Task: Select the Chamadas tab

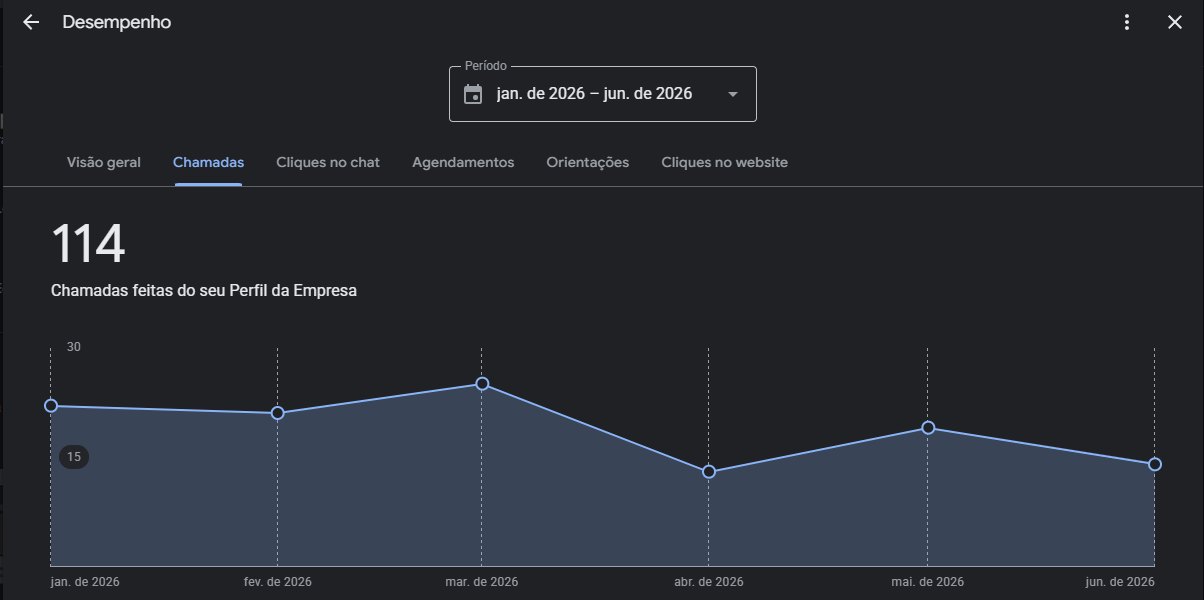Action: pos(208,162)
